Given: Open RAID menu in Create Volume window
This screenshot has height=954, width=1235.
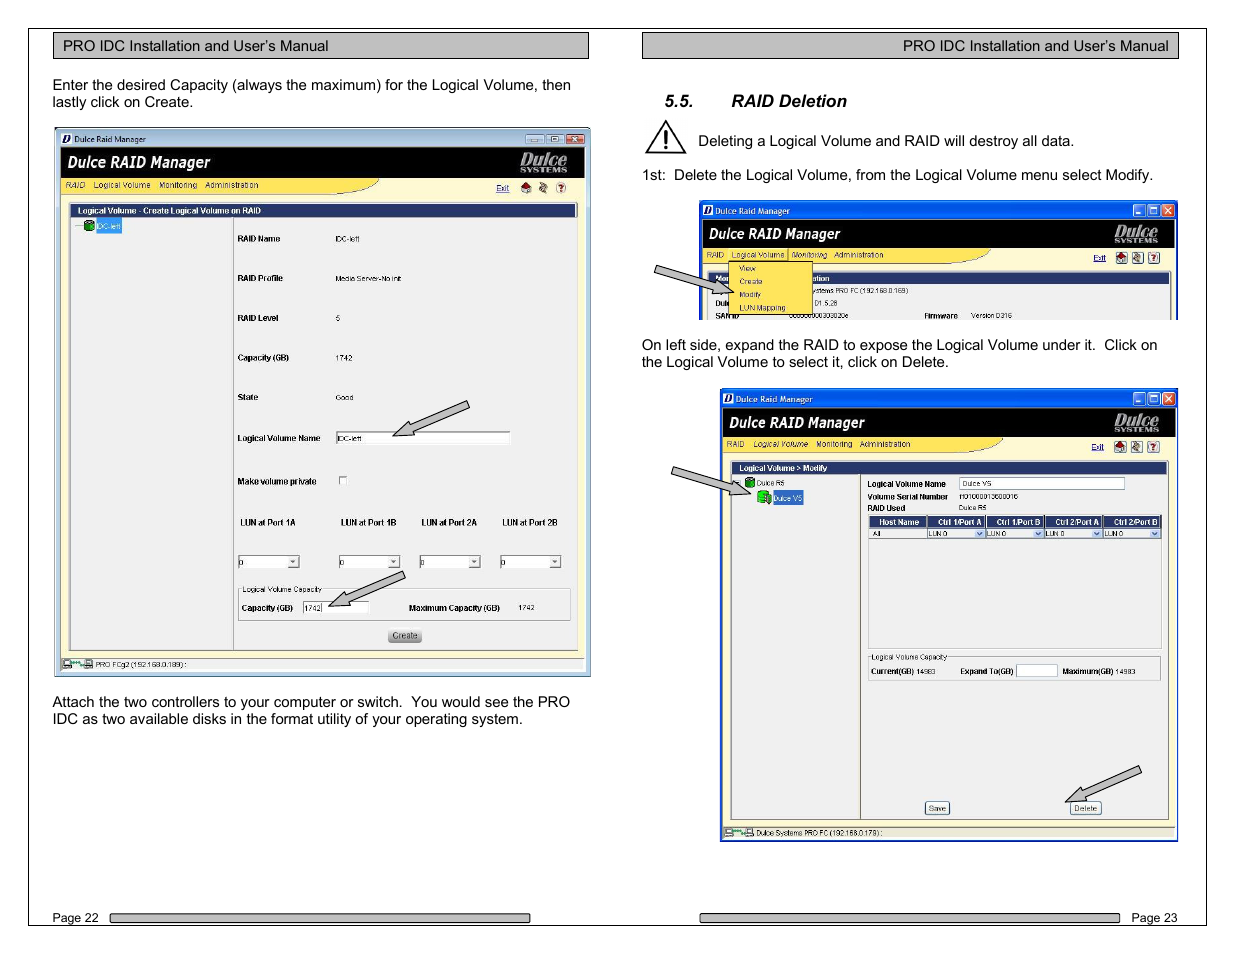Looking at the screenshot, I should [76, 185].
